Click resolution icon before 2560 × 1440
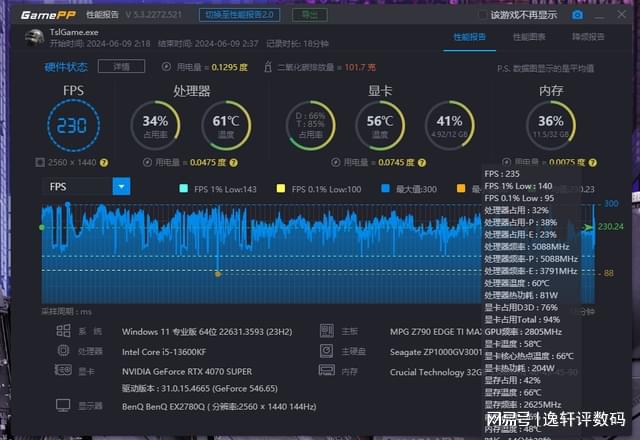This screenshot has width=640, height=440. coord(40,162)
